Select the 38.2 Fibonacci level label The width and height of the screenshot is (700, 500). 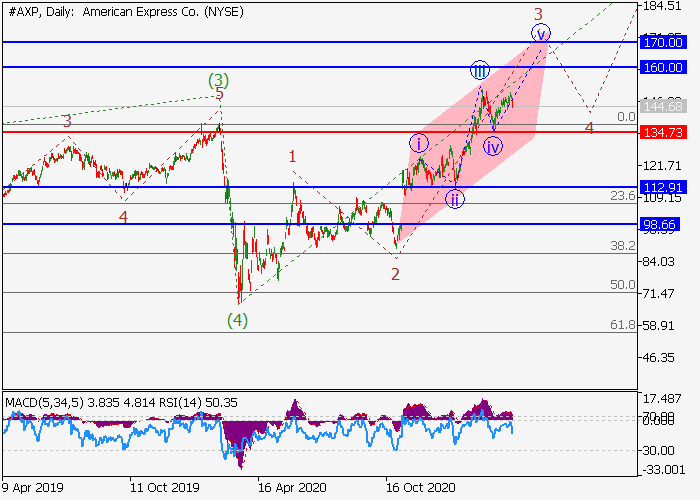(x=623, y=246)
